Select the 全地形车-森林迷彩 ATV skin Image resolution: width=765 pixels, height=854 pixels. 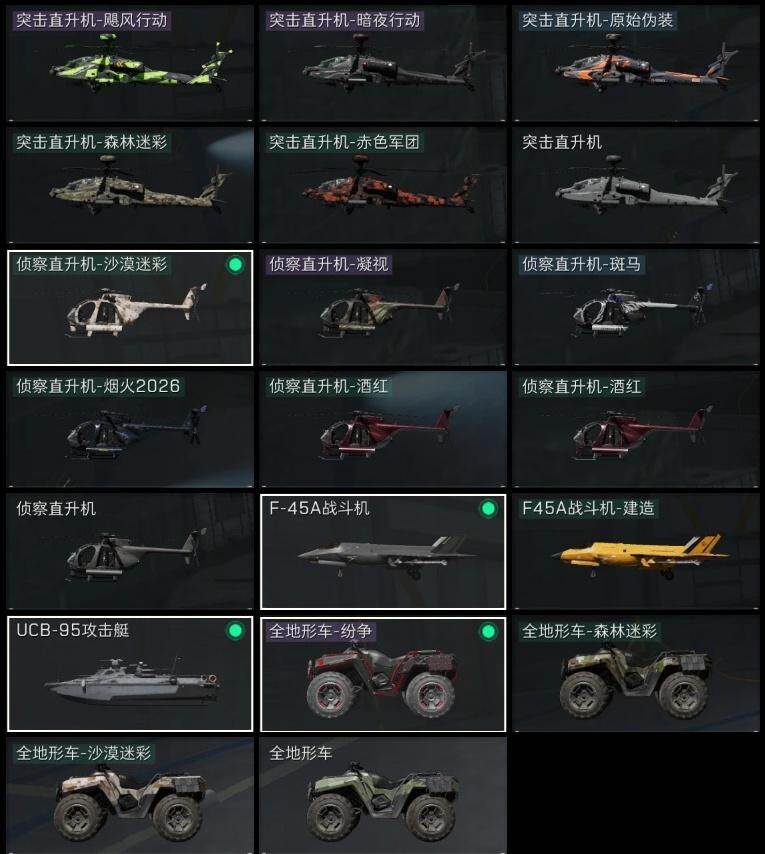tap(636, 674)
